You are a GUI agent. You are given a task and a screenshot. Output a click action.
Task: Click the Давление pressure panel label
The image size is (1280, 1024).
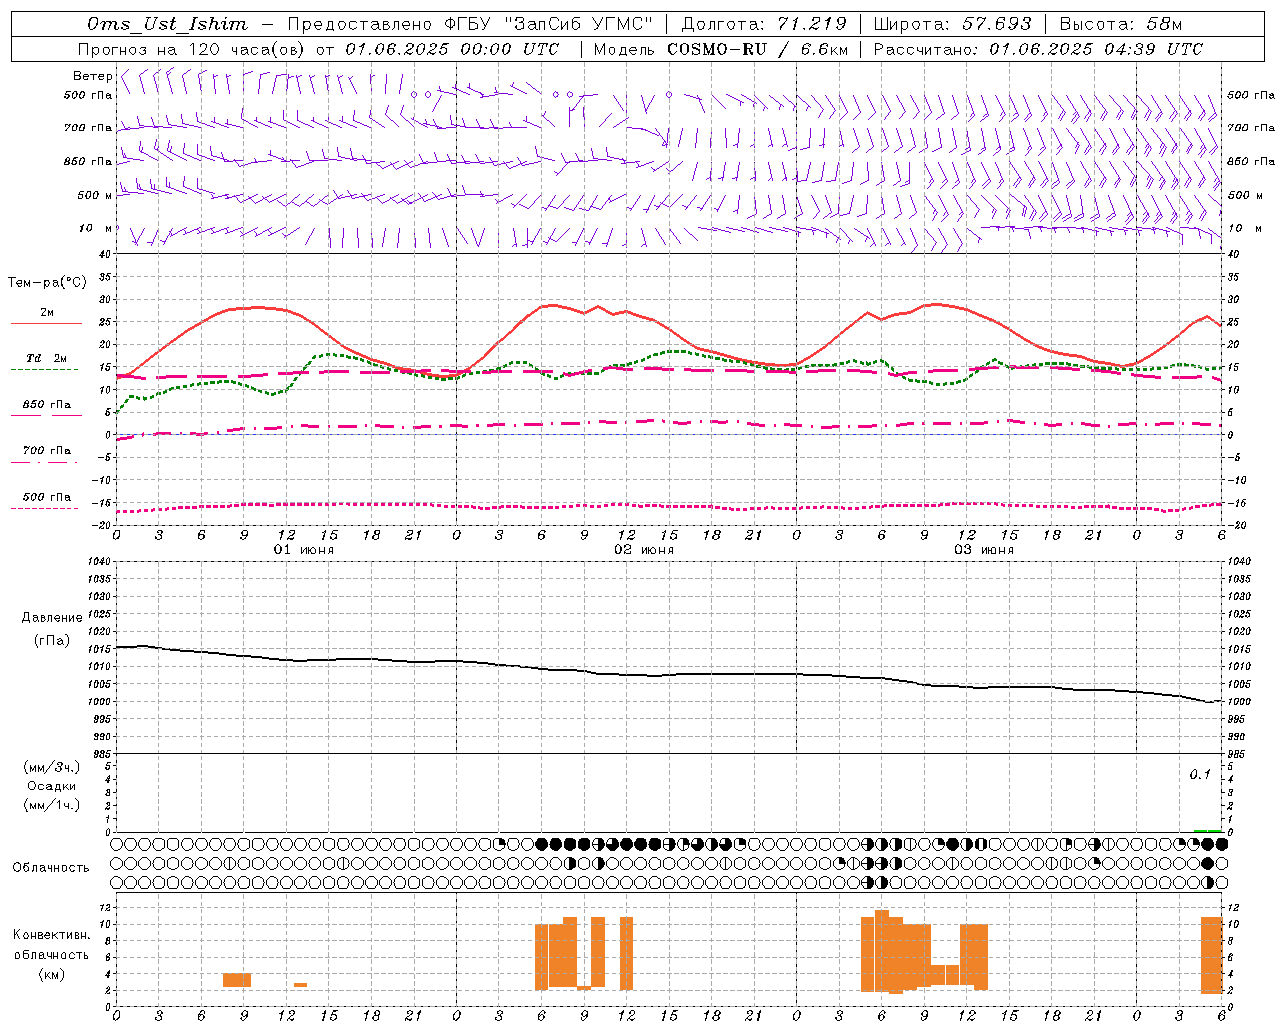(51, 618)
